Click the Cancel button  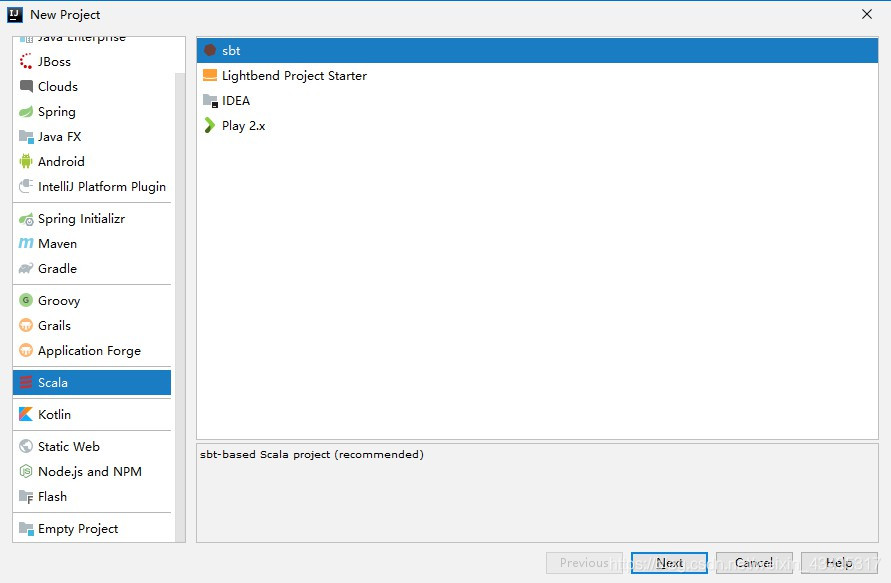[x=754, y=563]
